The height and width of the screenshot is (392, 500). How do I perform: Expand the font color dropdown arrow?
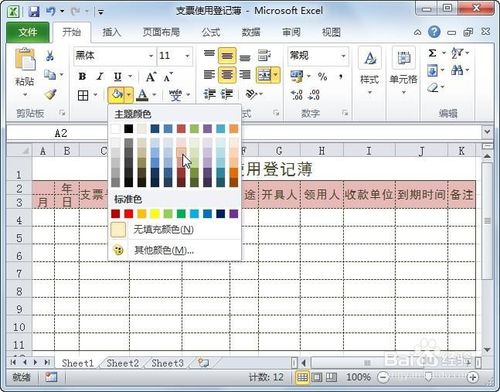click(x=154, y=95)
